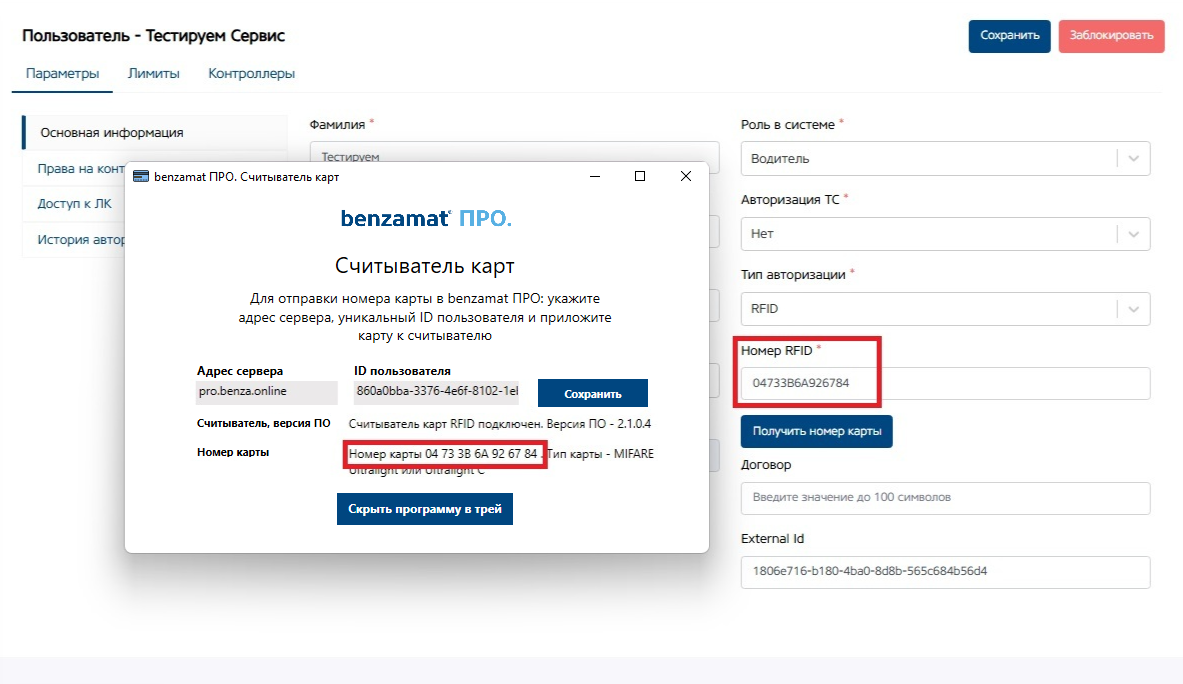Click Получить номер карты button
1183x684 pixels.
pos(816,431)
